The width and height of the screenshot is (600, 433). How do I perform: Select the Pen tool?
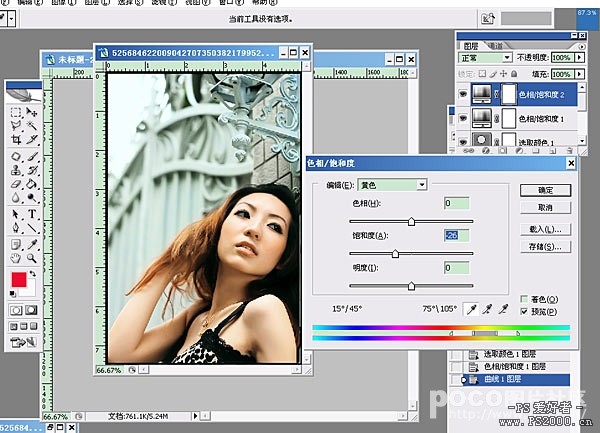[16, 228]
